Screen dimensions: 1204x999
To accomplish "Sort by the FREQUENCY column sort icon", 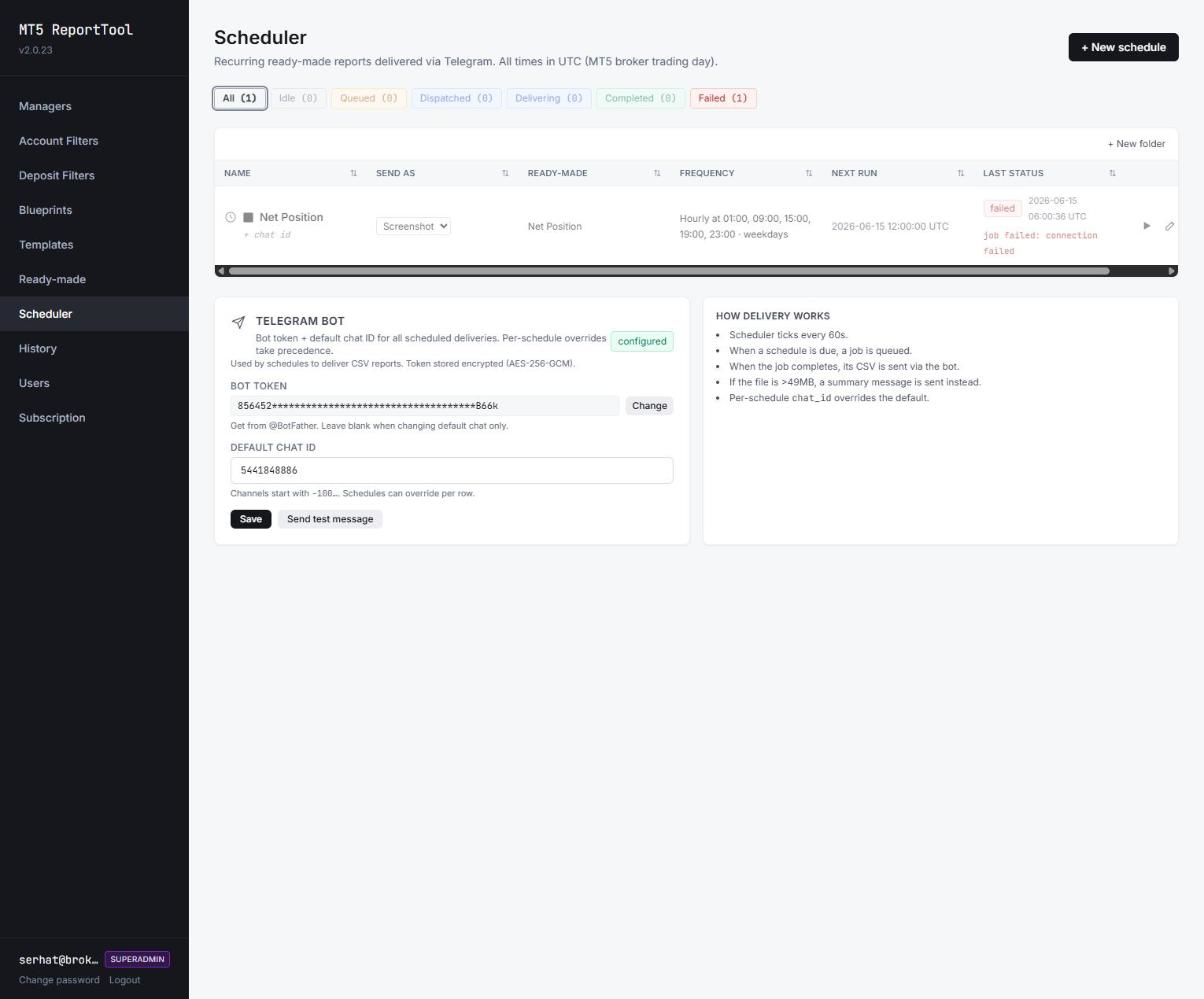I will pyautogui.click(x=809, y=173).
